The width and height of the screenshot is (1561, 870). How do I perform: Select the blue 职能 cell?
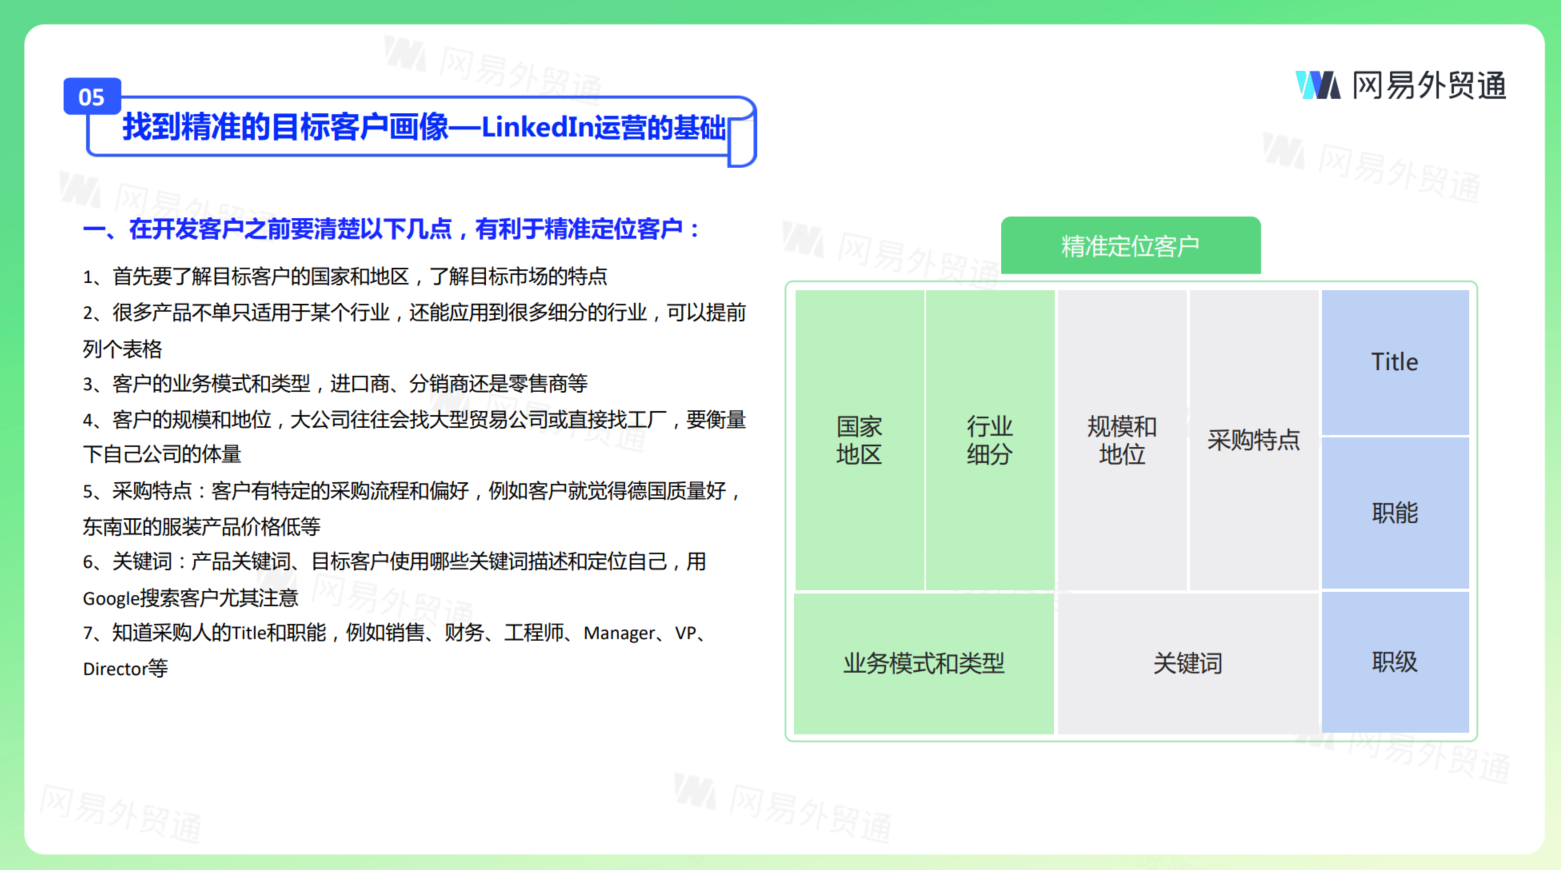(1394, 513)
